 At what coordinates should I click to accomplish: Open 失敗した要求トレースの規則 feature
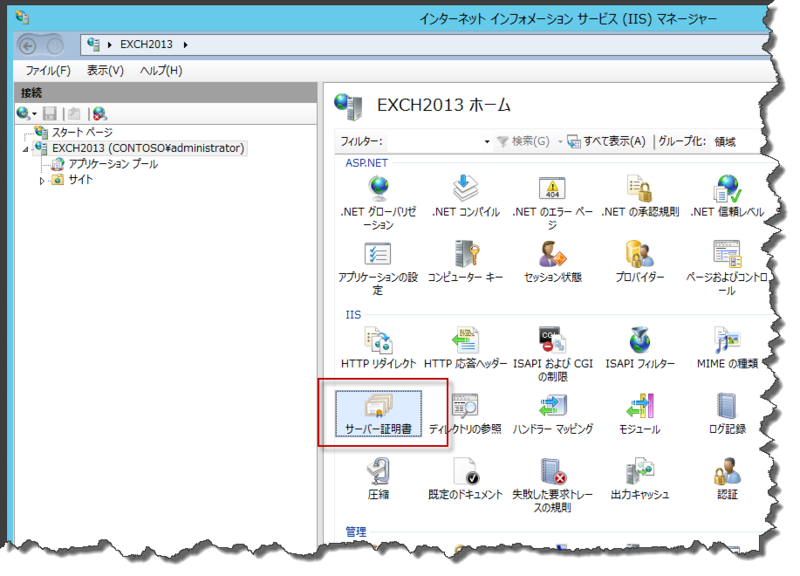tap(553, 486)
